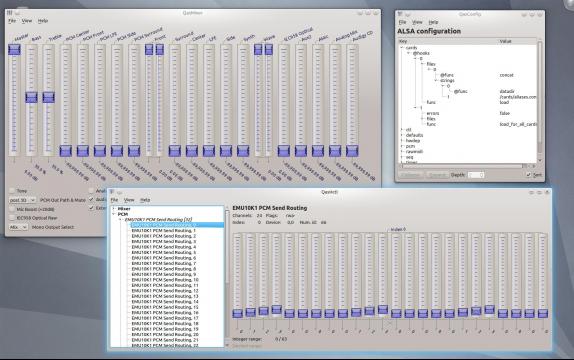The height and width of the screenshot is (360, 574).
Task: Click the 'concat' value cell
Action: tap(507, 75)
